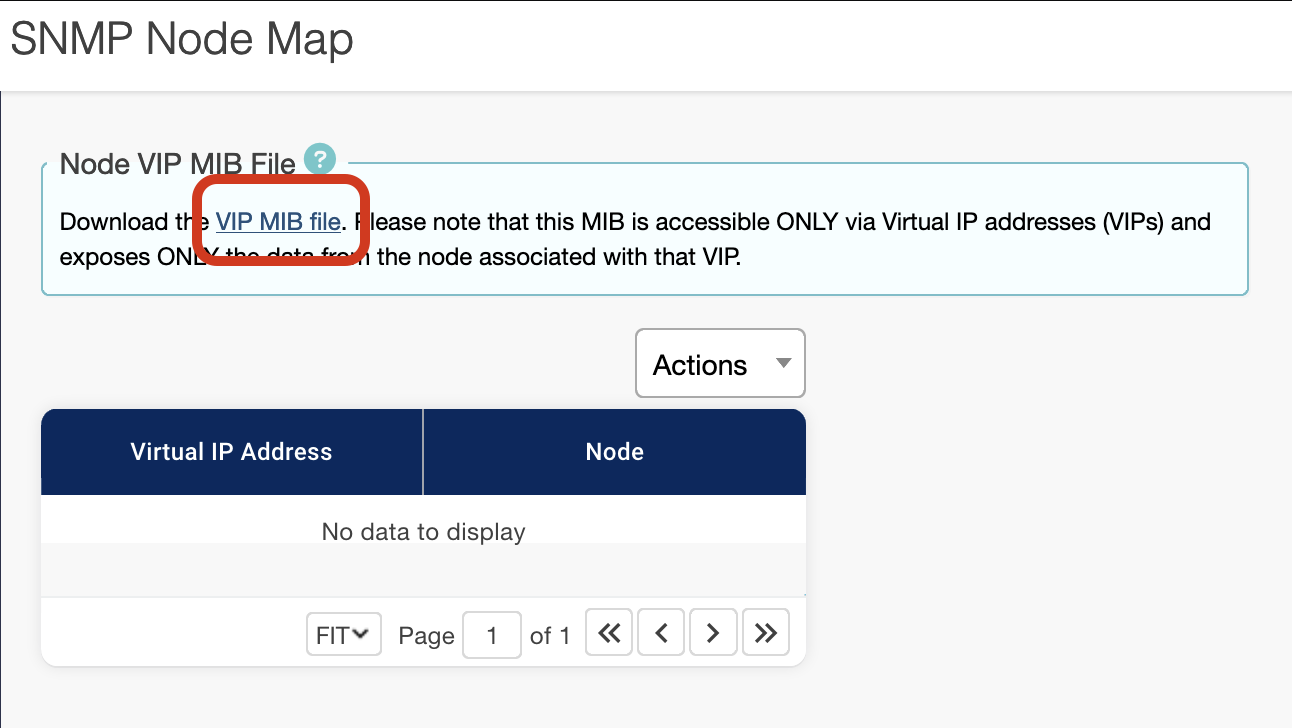This screenshot has width=1292, height=728.
Task: Click the Node VIP MIB File legend text
Action: point(177,164)
